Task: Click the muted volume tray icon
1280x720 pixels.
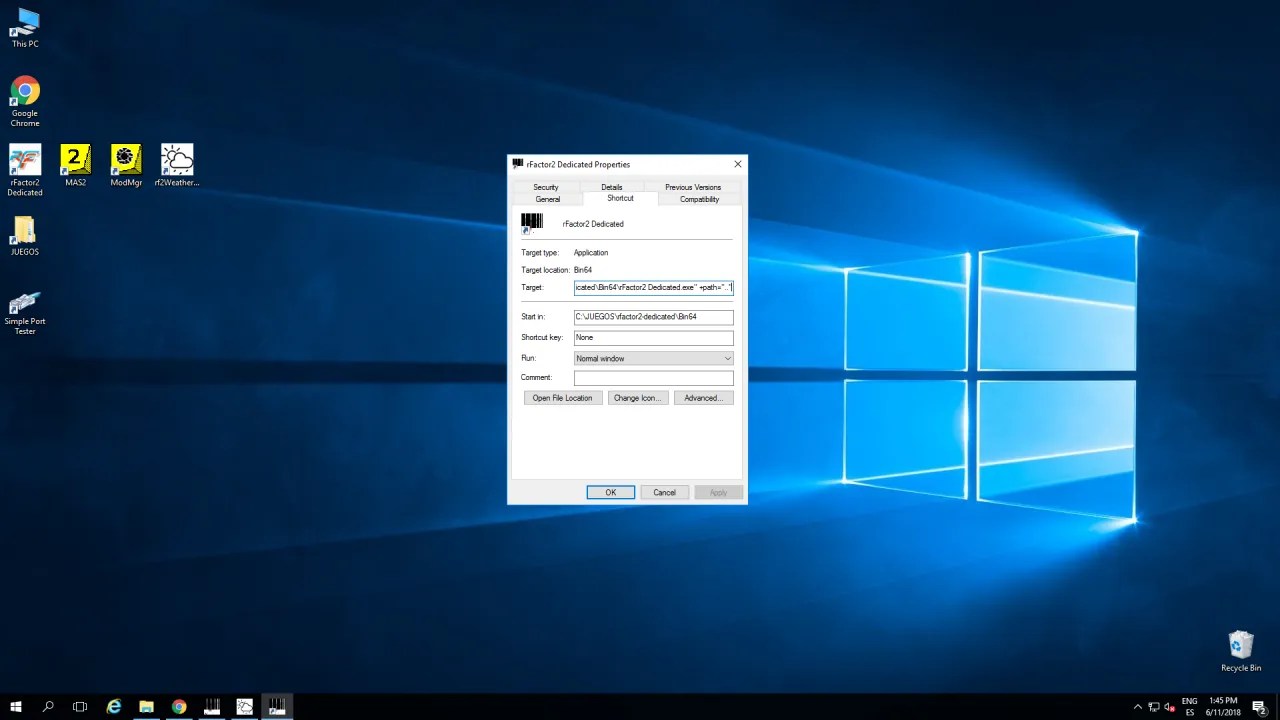Action: 1170,707
